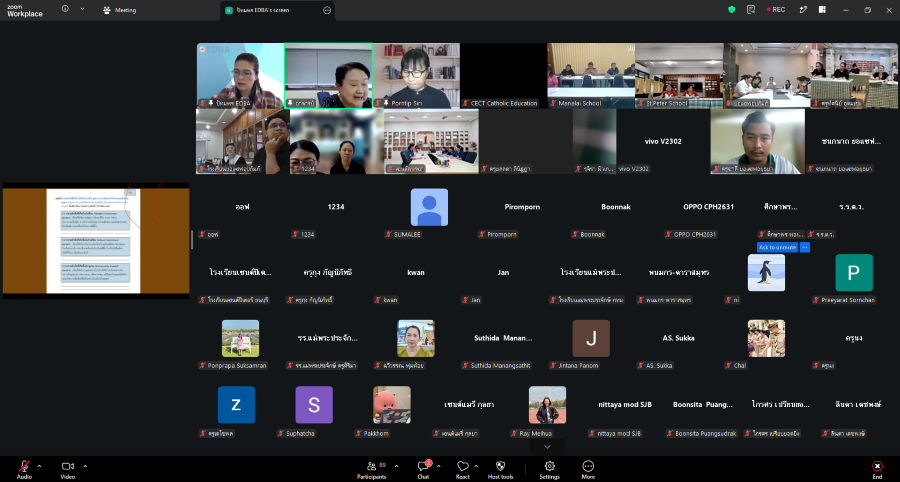Select the shared screen thumbnail

click(x=96, y=240)
